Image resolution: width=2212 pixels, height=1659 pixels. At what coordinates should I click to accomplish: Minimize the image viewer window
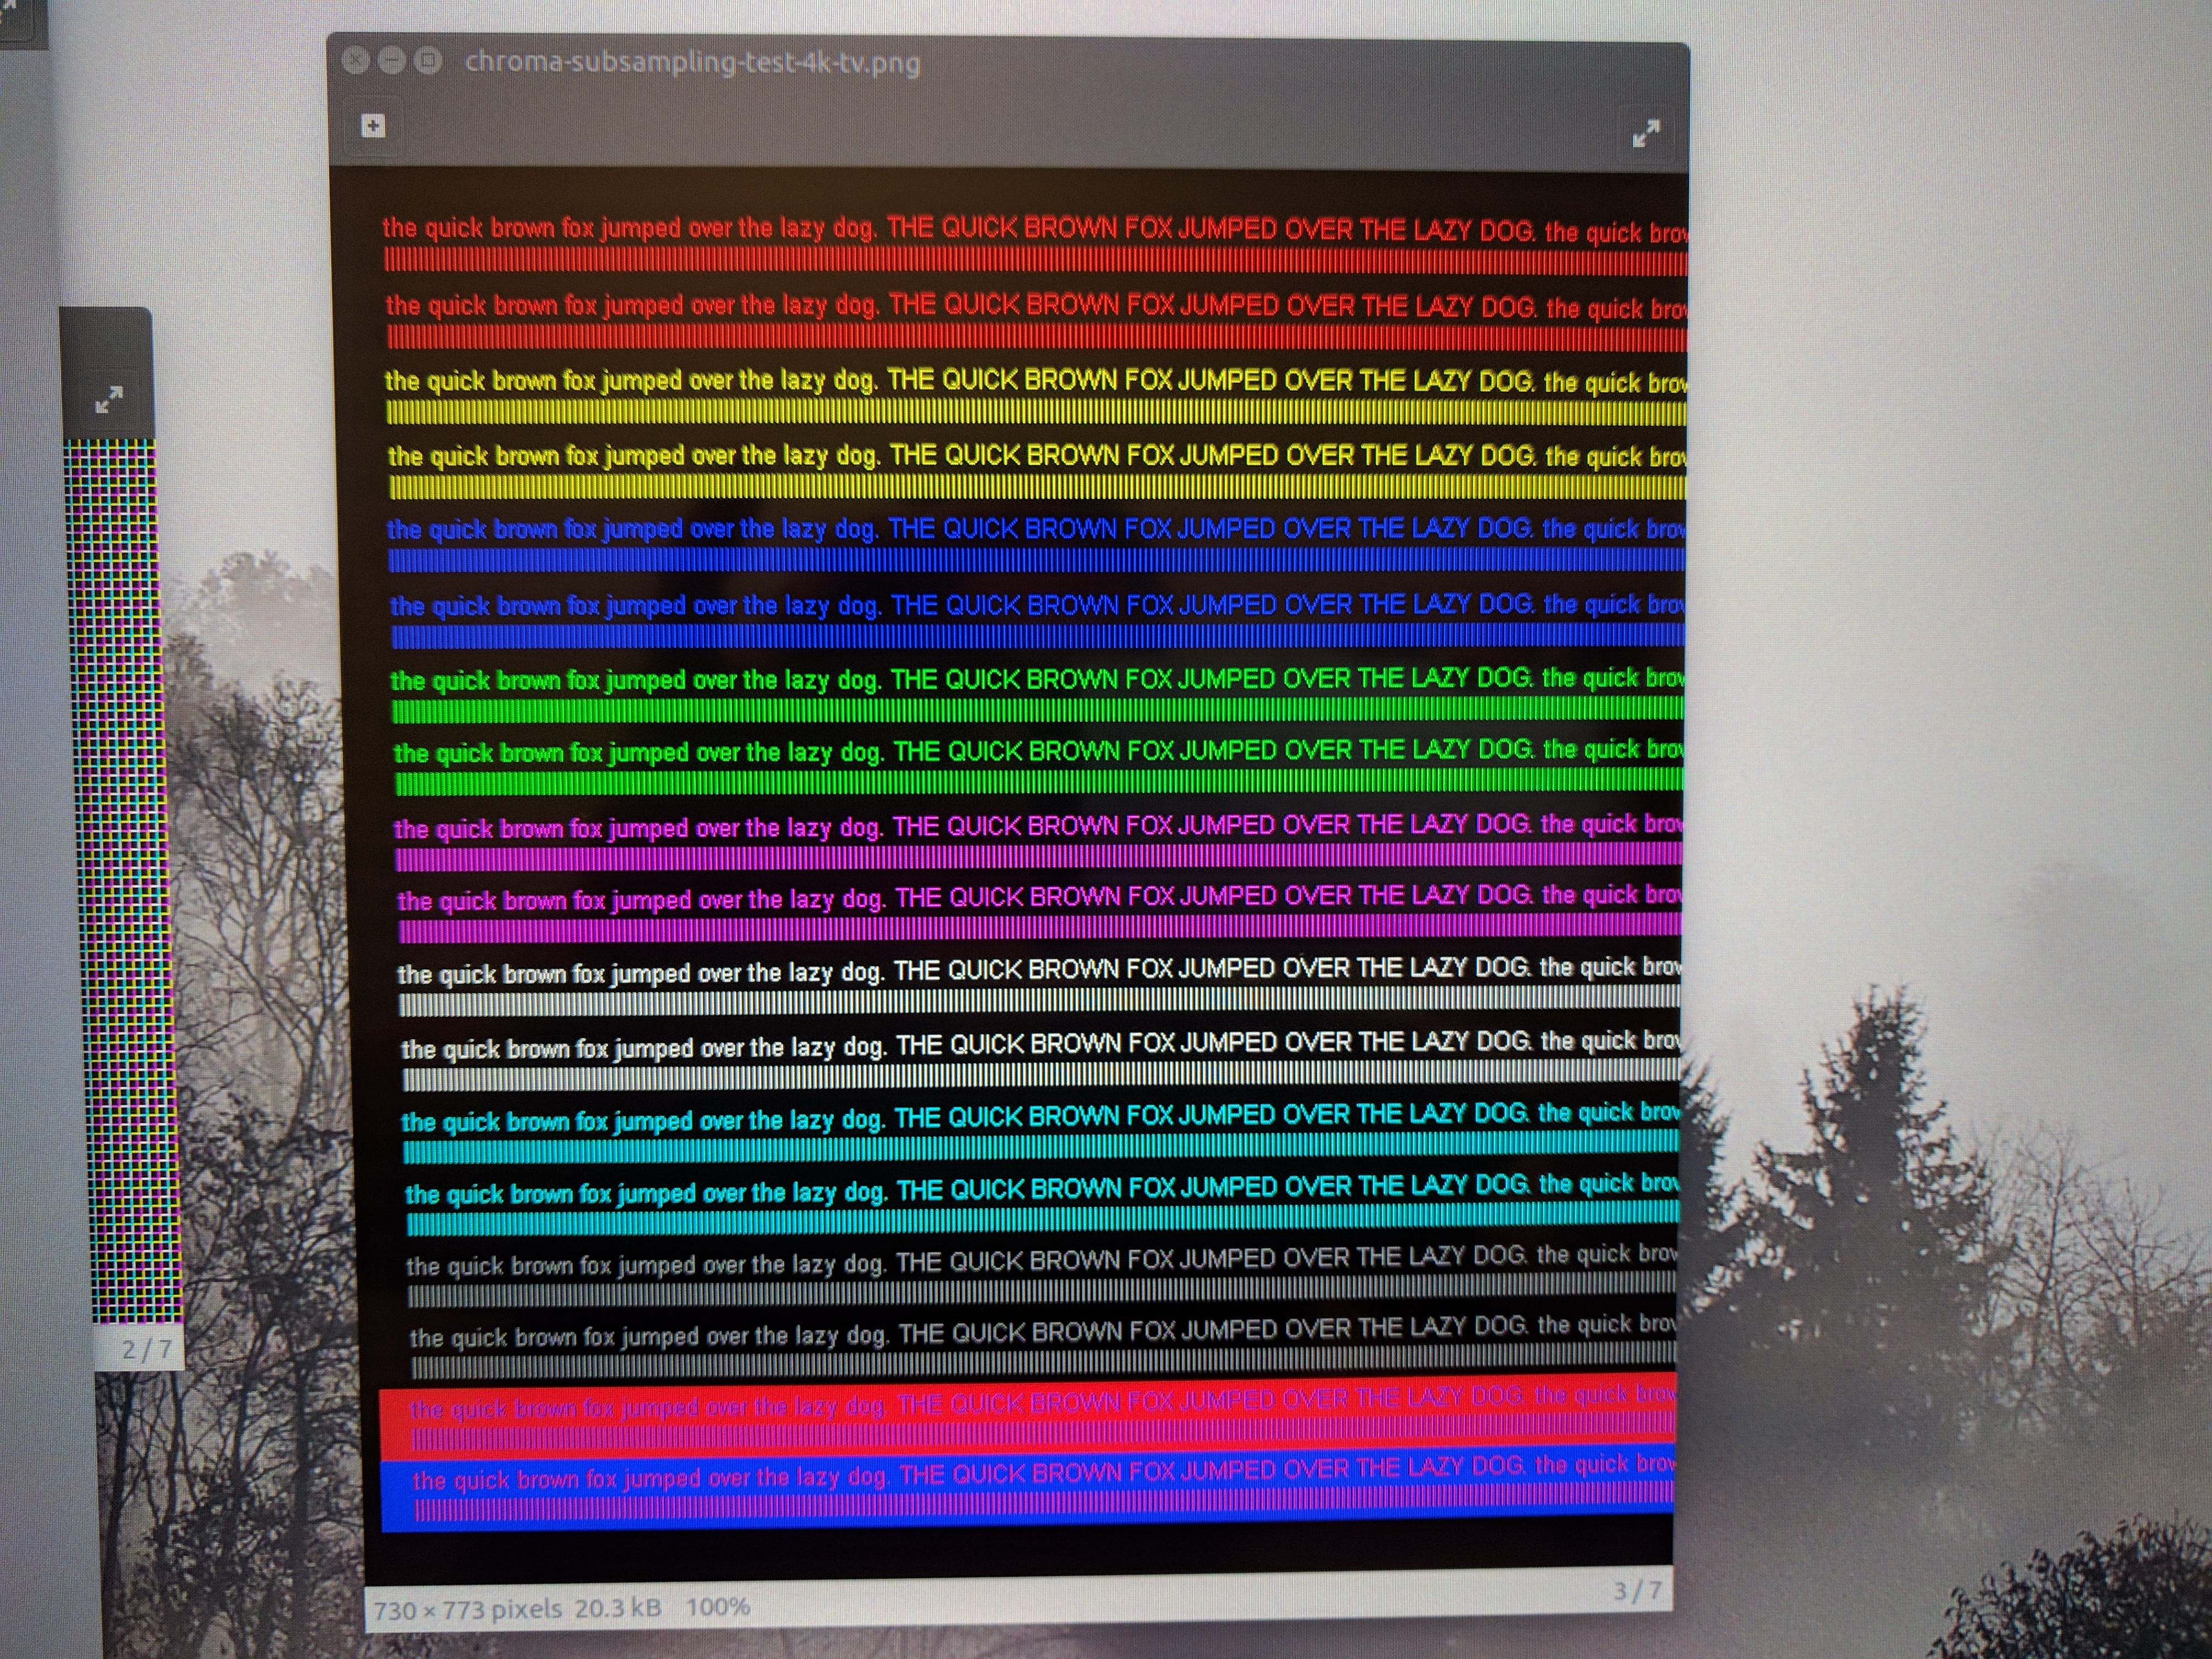392,61
